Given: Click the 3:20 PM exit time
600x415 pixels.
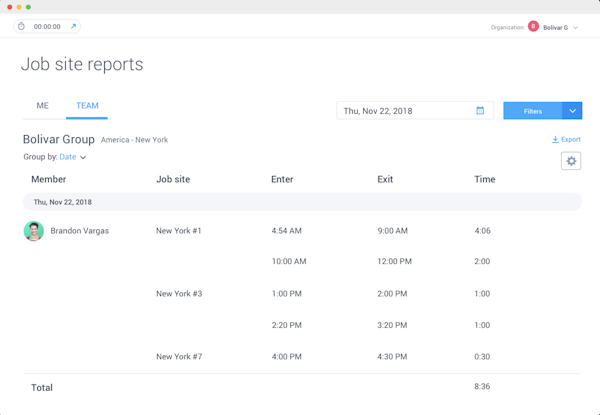Looking at the screenshot, I should tap(392, 325).
